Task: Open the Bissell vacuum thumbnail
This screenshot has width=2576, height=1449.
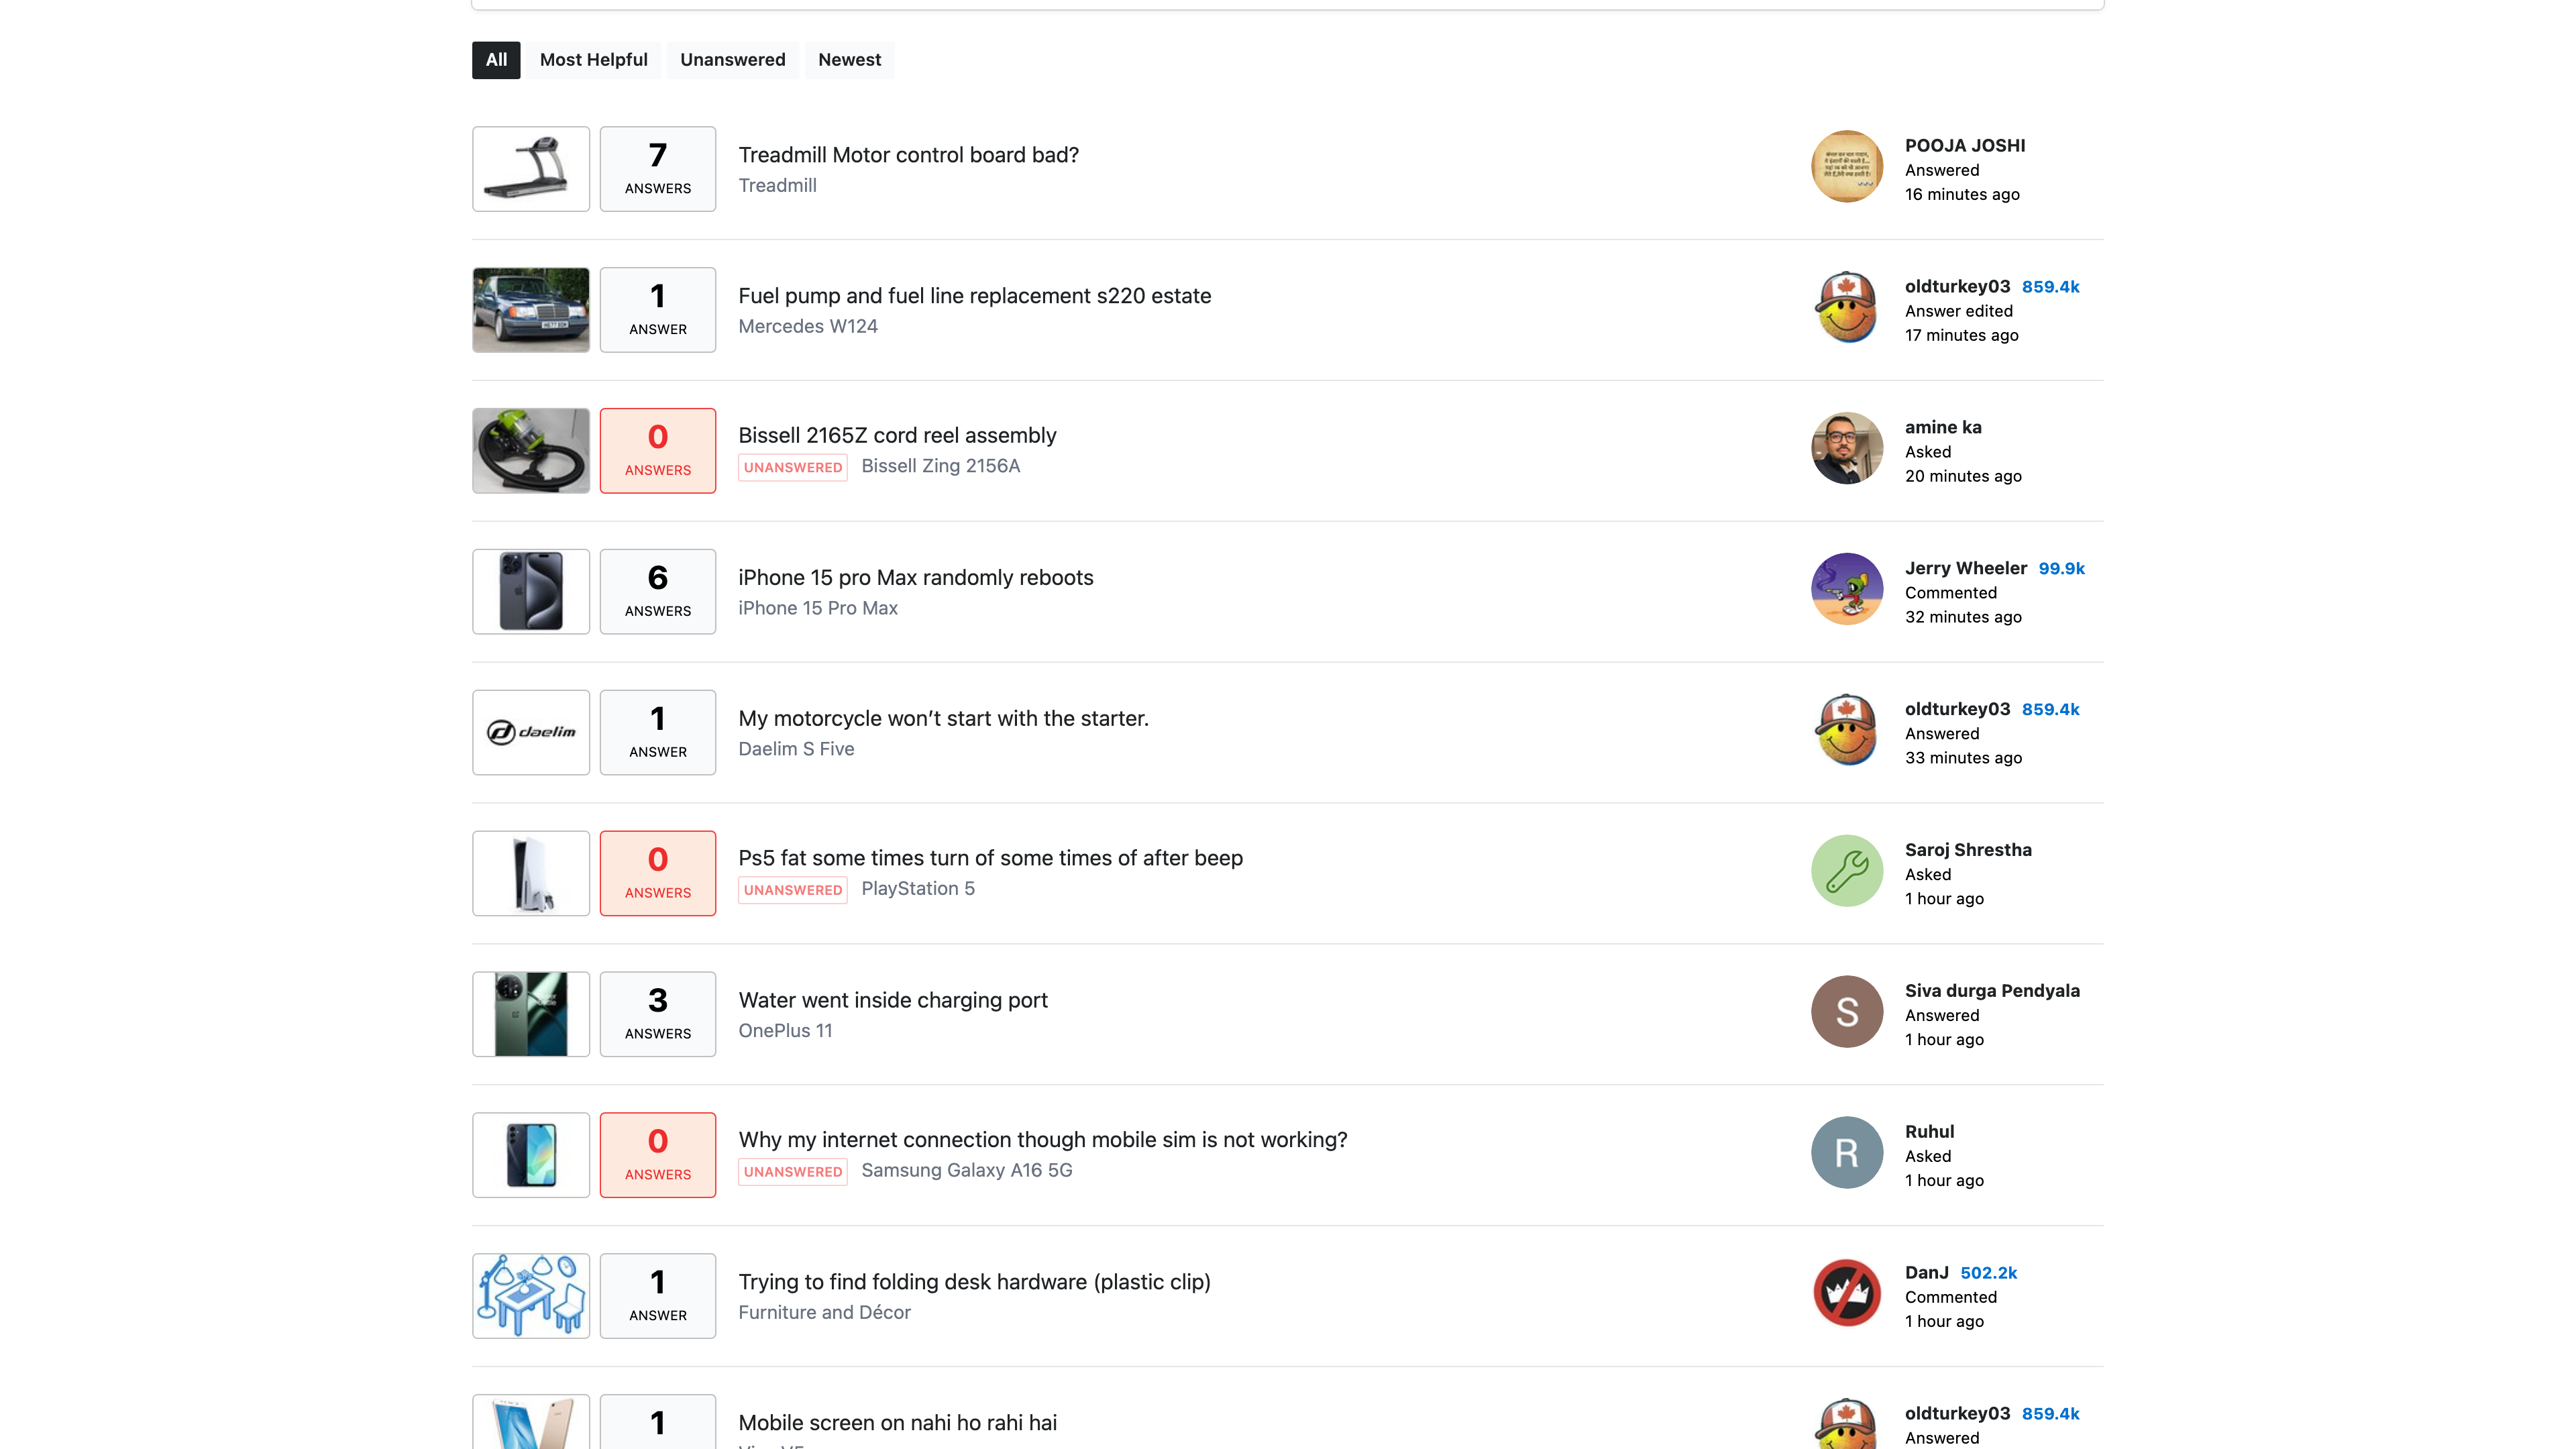Action: (531, 451)
